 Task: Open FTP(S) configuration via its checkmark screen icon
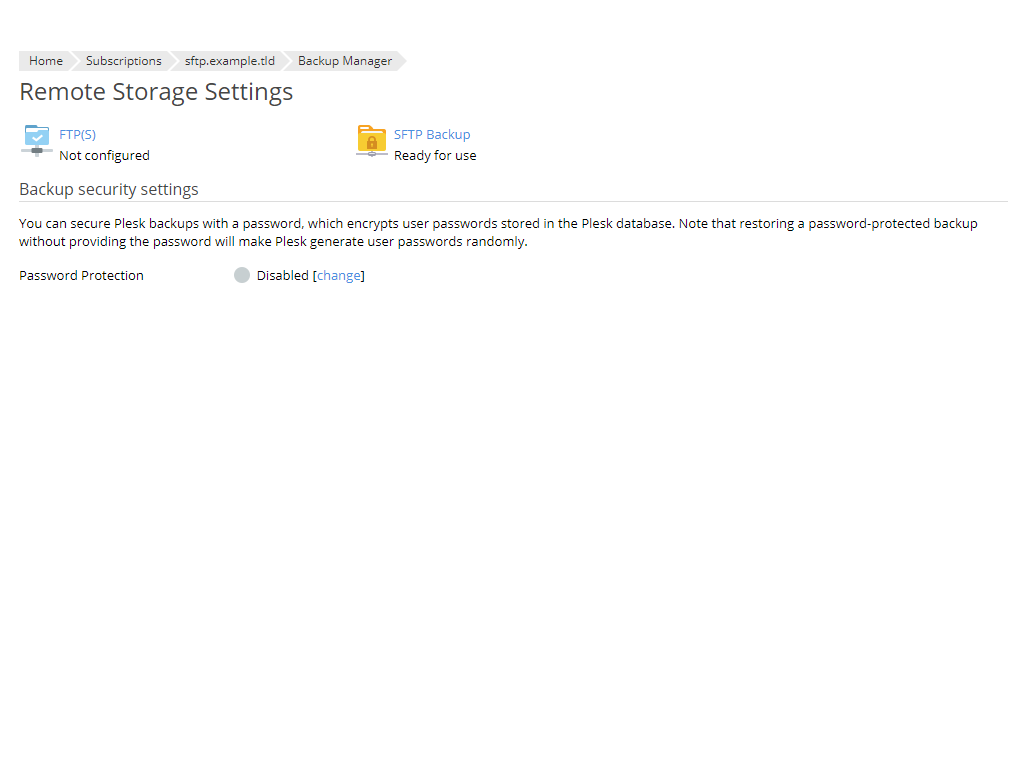pyautogui.click(x=37, y=134)
